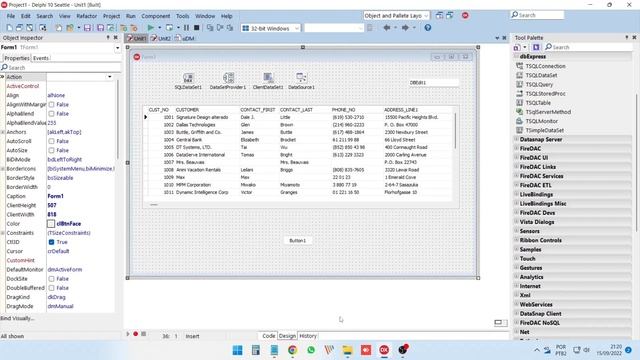Viewport: 640px width, 360px height.
Task: Click the PHONE_NO column header in the grid
Action: click(x=343, y=110)
